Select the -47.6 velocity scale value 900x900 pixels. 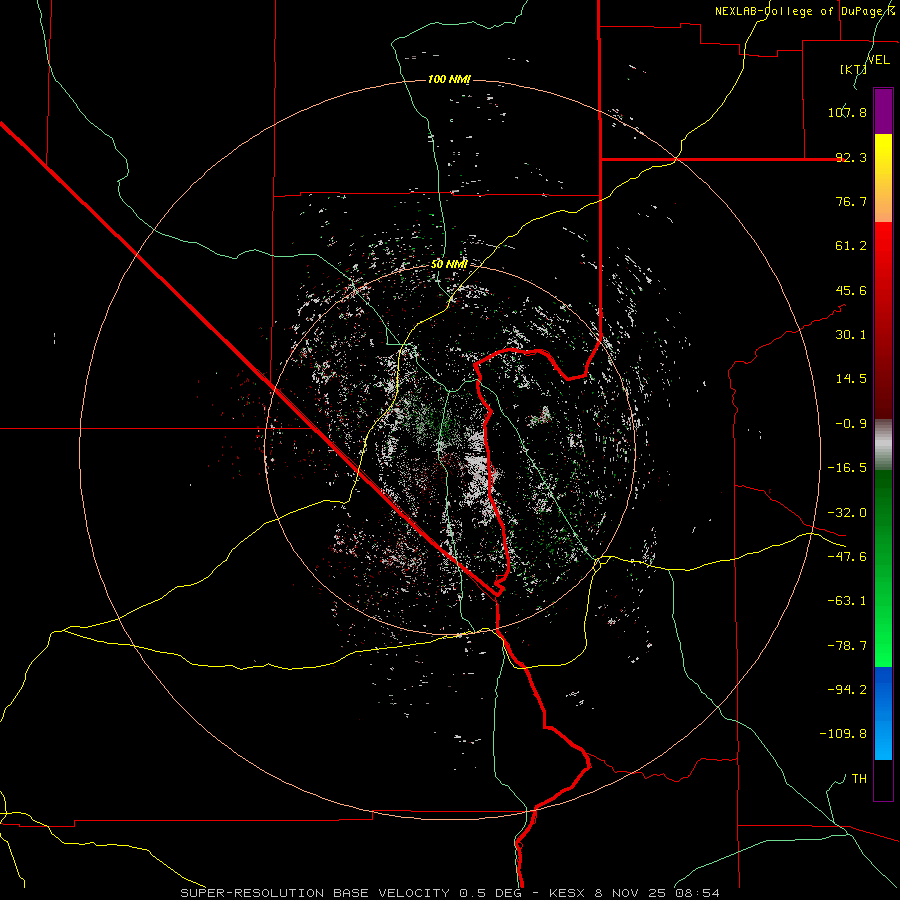click(x=847, y=557)
